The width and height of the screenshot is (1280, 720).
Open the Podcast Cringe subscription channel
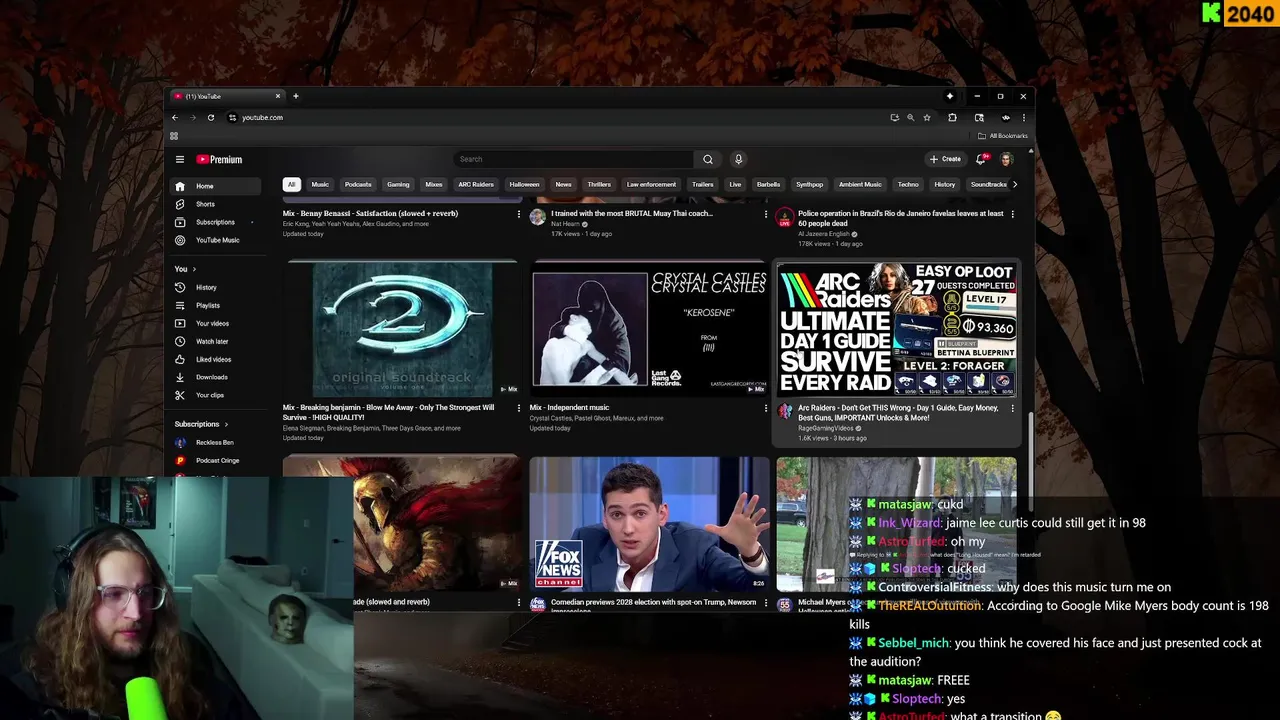(217, 460)
